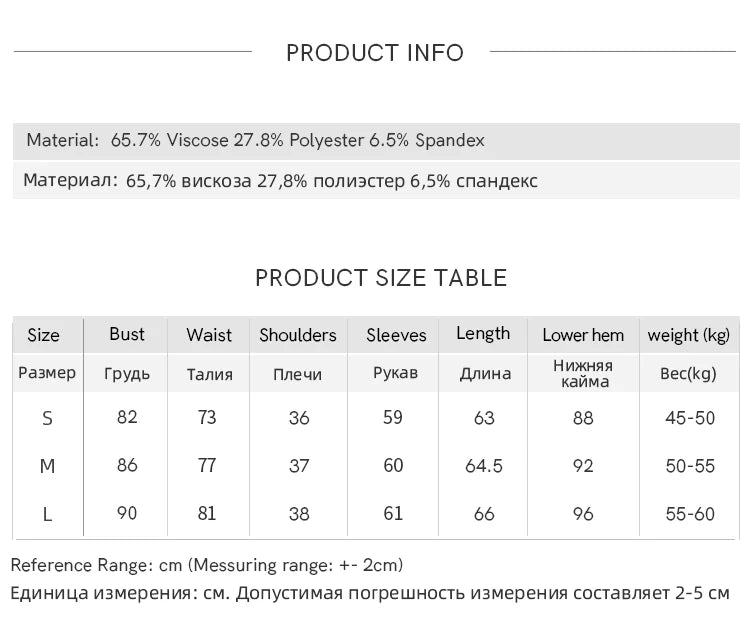The image size is (750, 630).
Task: Select the Russian Материал composition row
Action: (x=281, y=181)
